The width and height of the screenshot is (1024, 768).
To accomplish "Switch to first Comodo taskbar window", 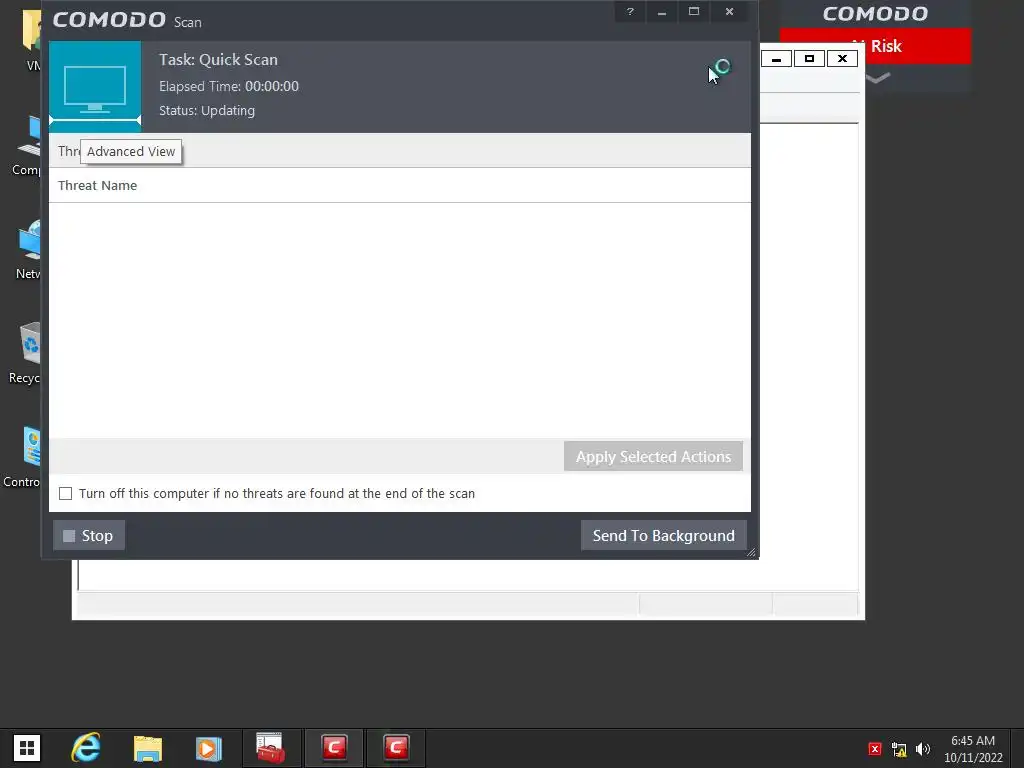I will tap(334, 748).
